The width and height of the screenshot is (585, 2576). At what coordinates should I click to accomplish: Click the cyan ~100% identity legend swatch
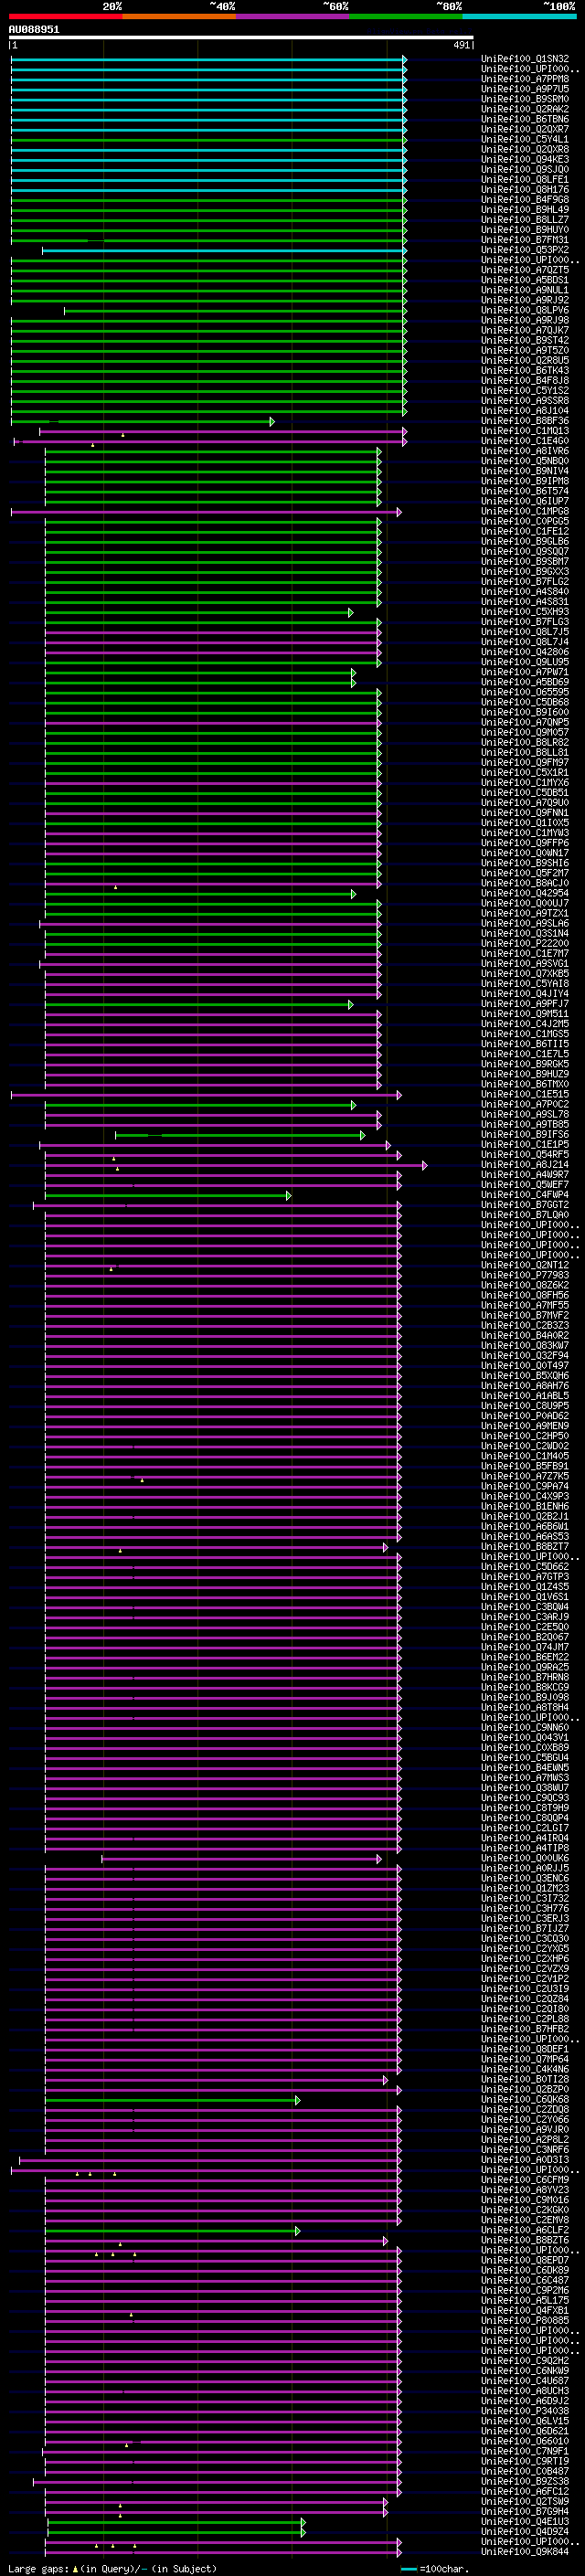point(519,16)
